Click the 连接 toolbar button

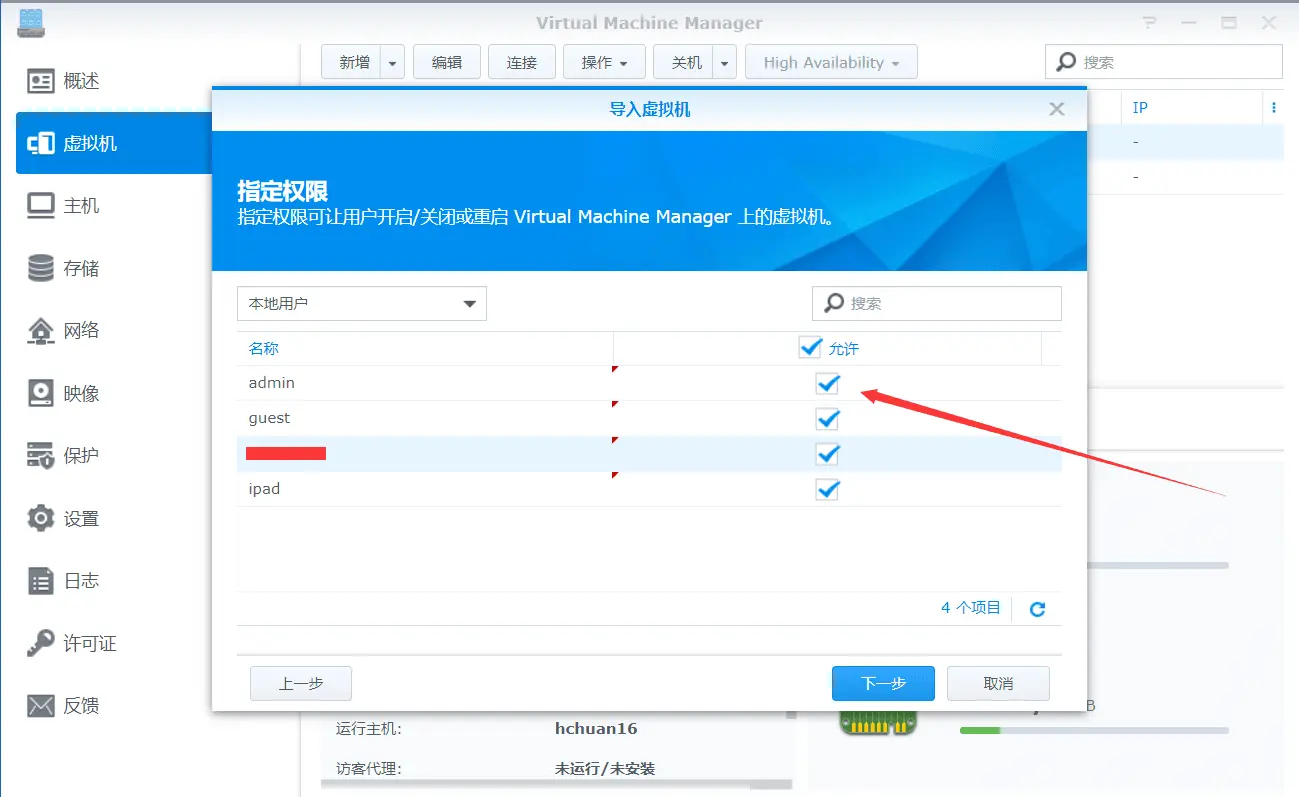pos(521,62)
